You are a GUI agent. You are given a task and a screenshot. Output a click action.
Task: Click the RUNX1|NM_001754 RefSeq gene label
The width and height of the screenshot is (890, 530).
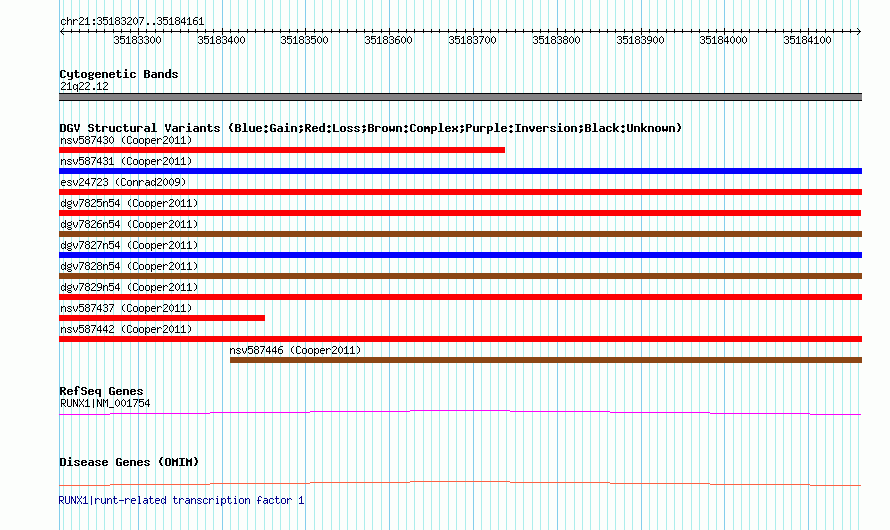coord(105,403)
